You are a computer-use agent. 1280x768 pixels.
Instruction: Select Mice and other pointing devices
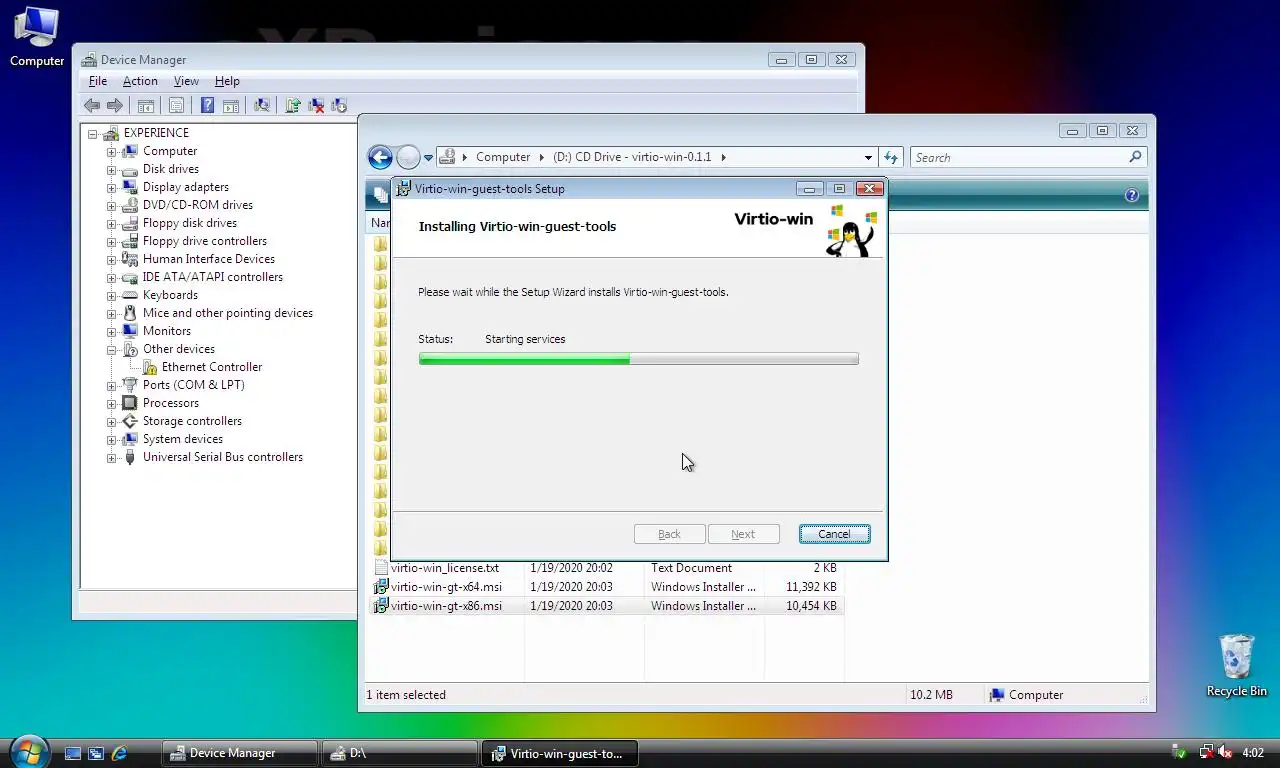tap(228, 313)
